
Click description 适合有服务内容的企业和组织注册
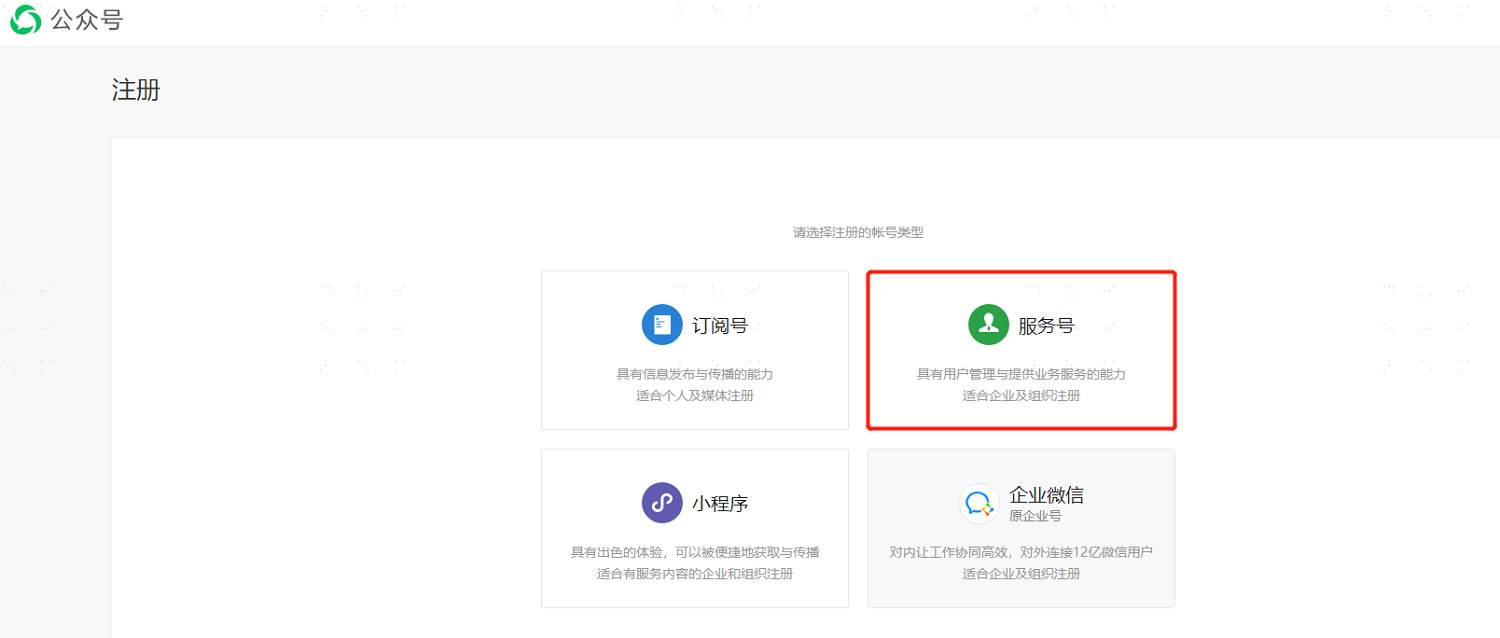(x=695, y=574)
